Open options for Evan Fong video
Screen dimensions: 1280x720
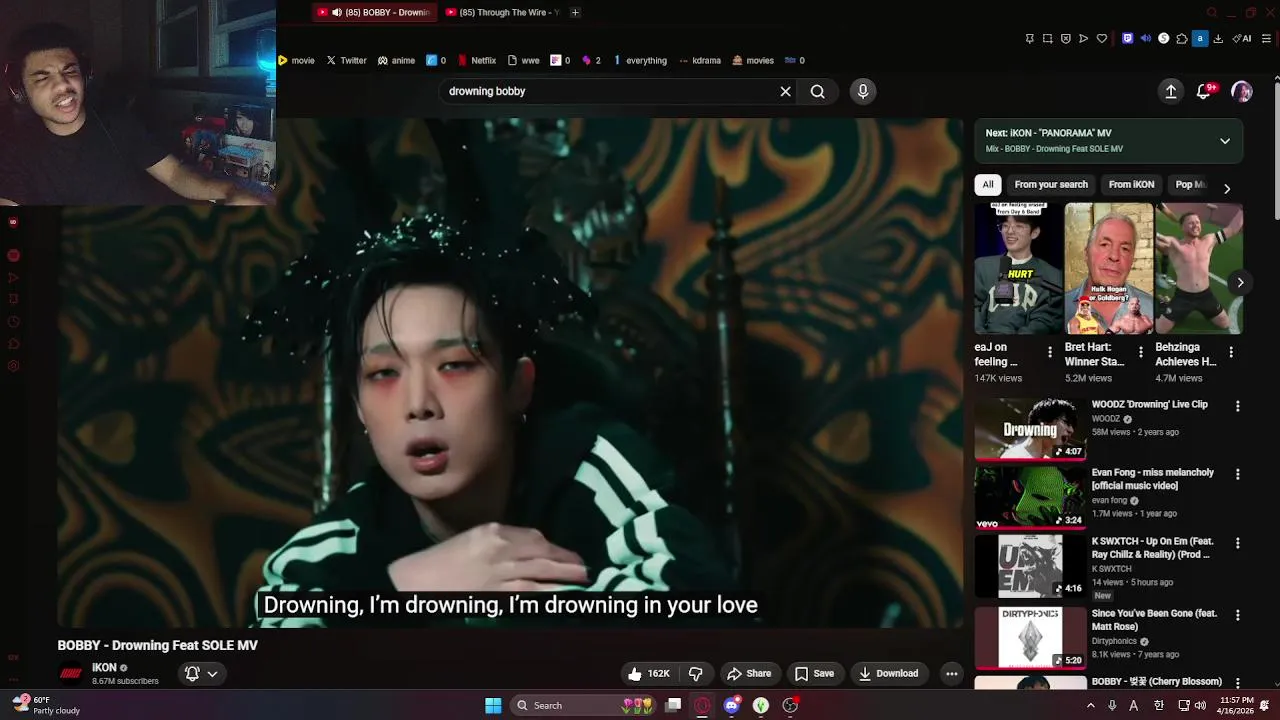click(1238, 475)
